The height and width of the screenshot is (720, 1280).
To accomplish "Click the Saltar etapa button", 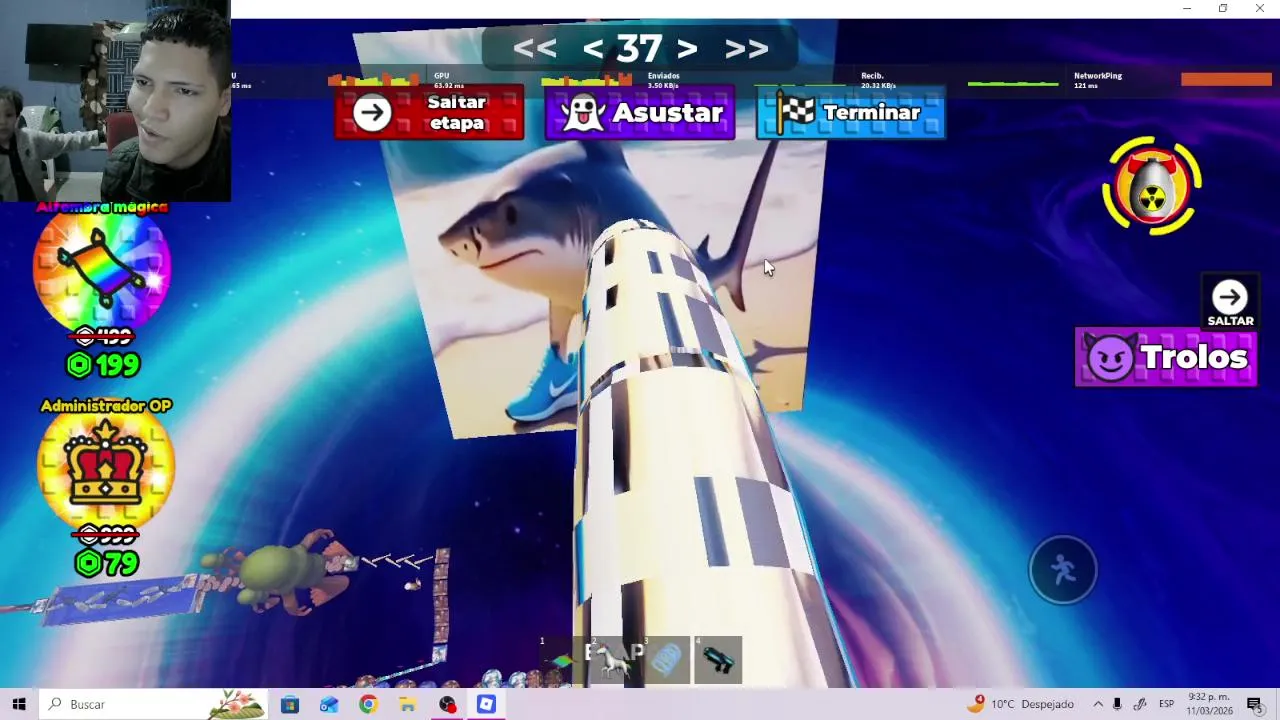I will 429,113.
